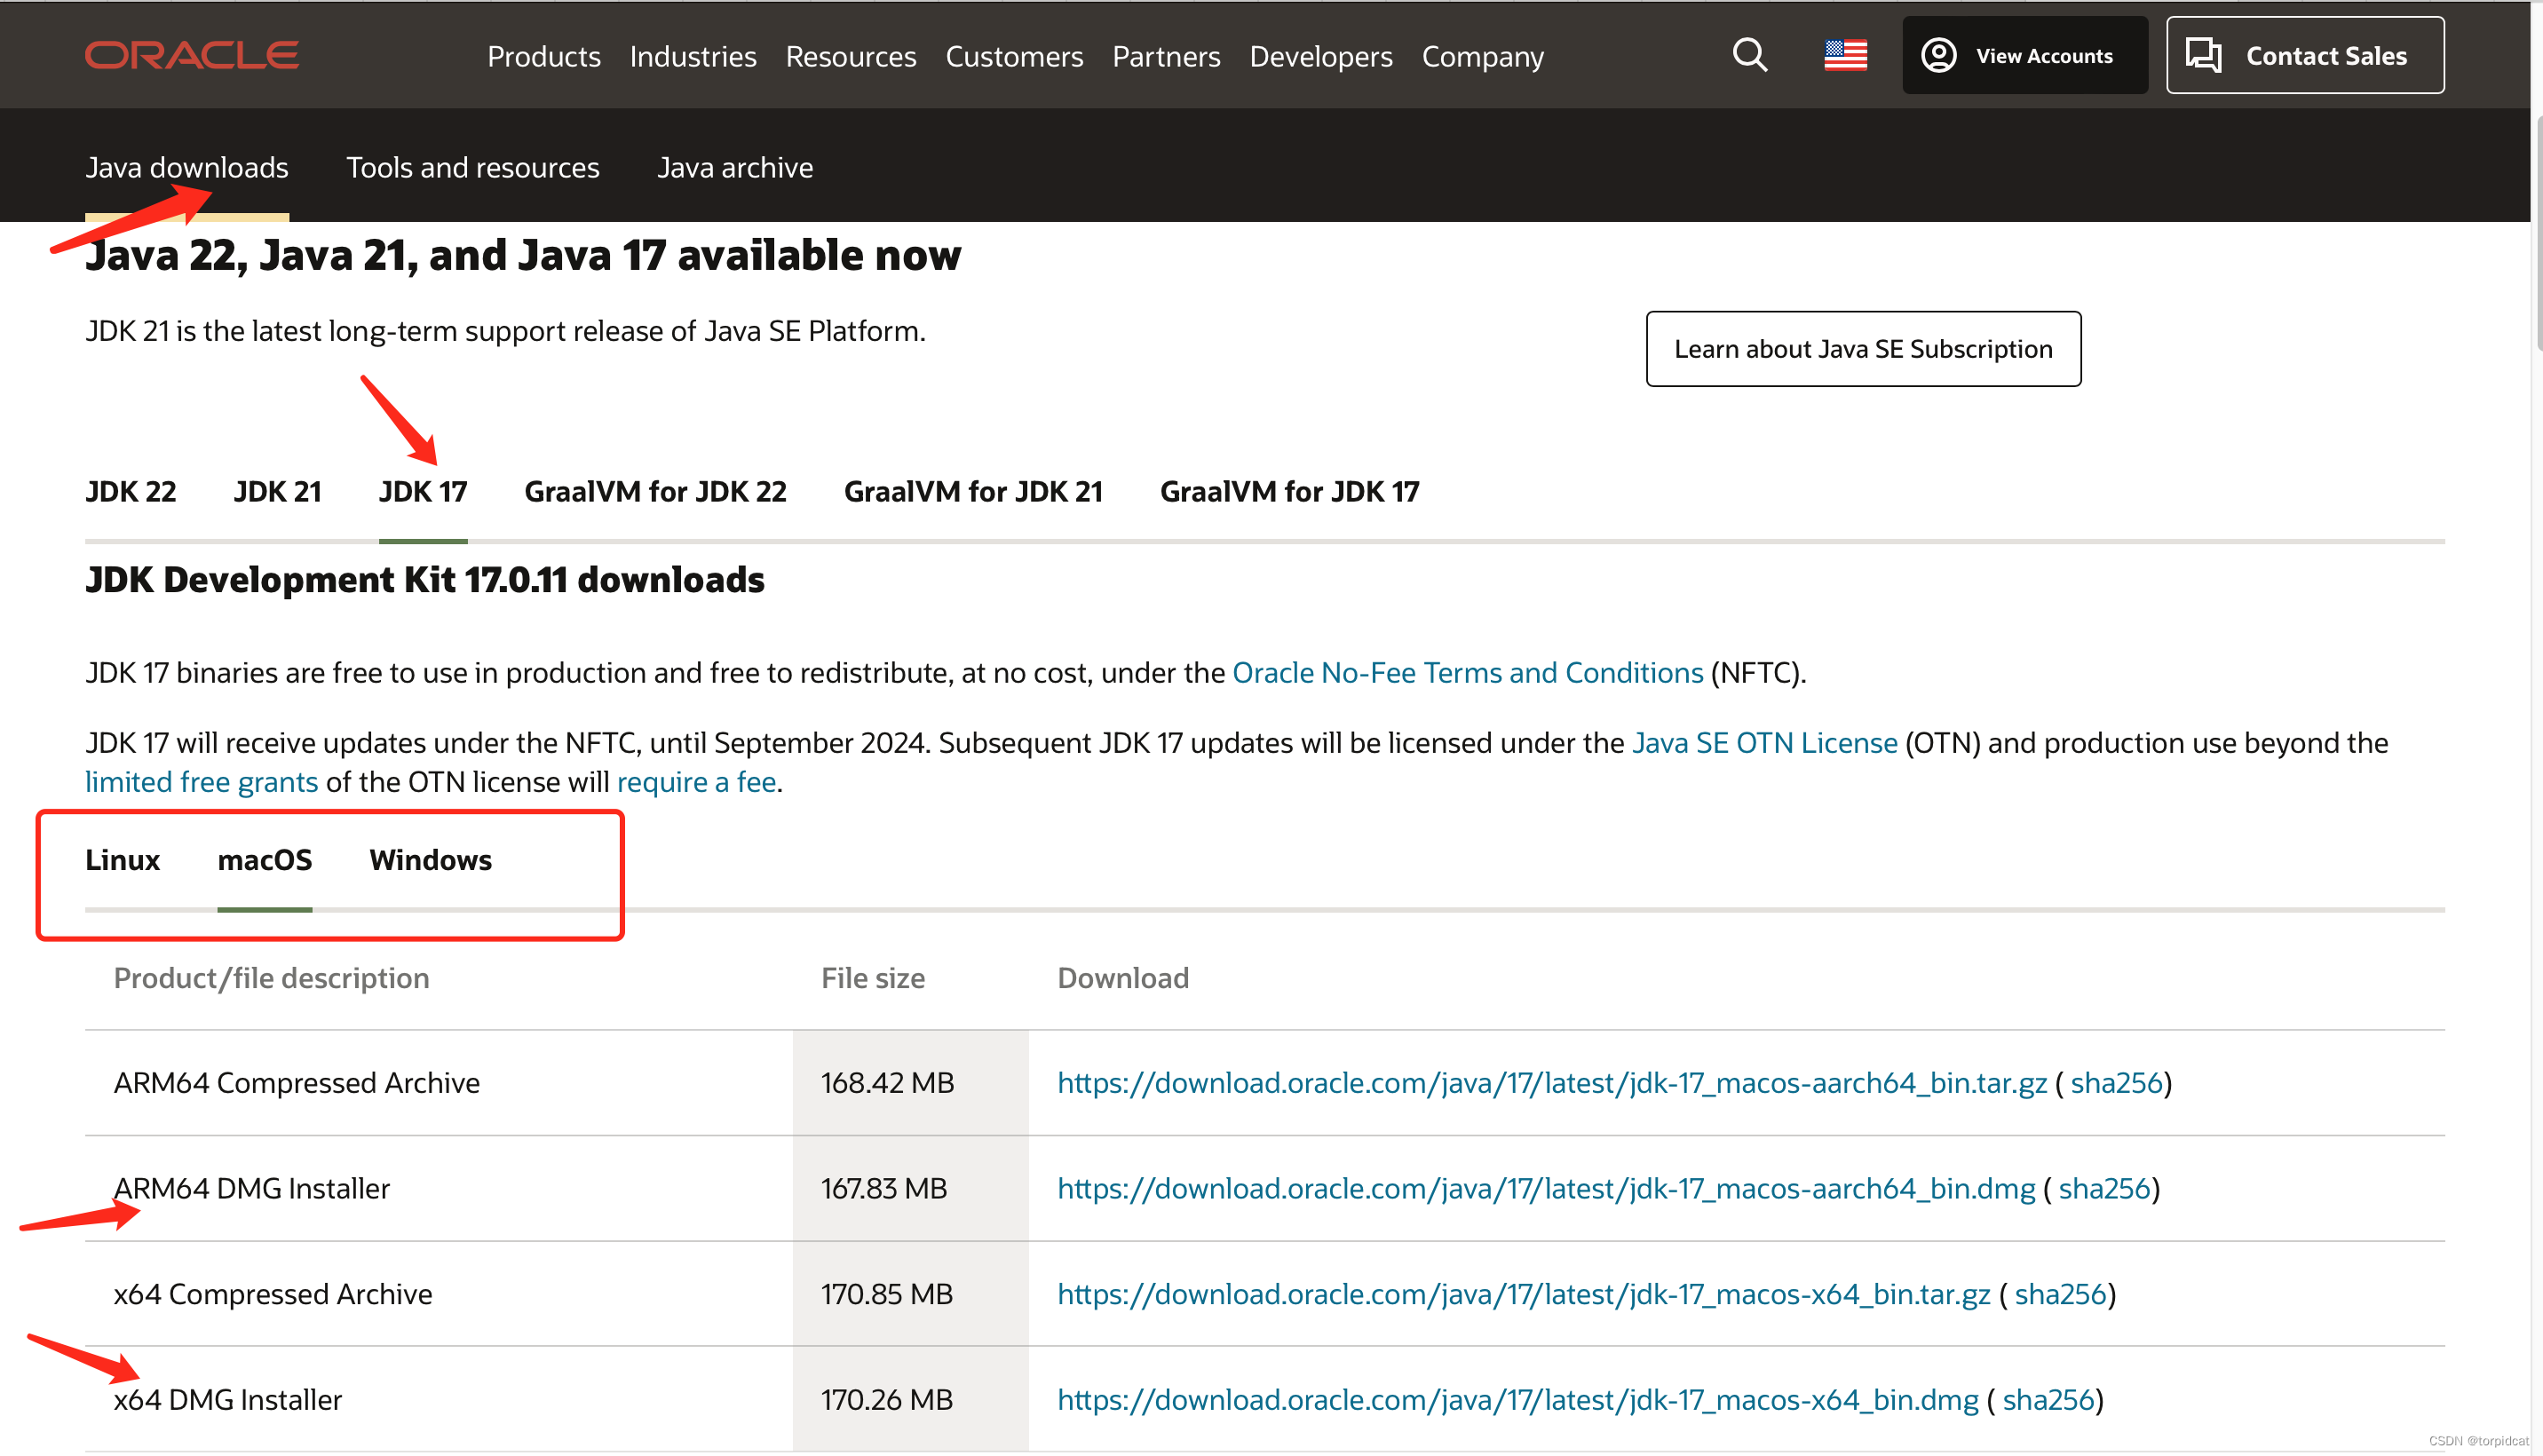This screenshot has height=1456, width=2543.
Task: Select the Linux OS tab
Action: click(122, 860)
